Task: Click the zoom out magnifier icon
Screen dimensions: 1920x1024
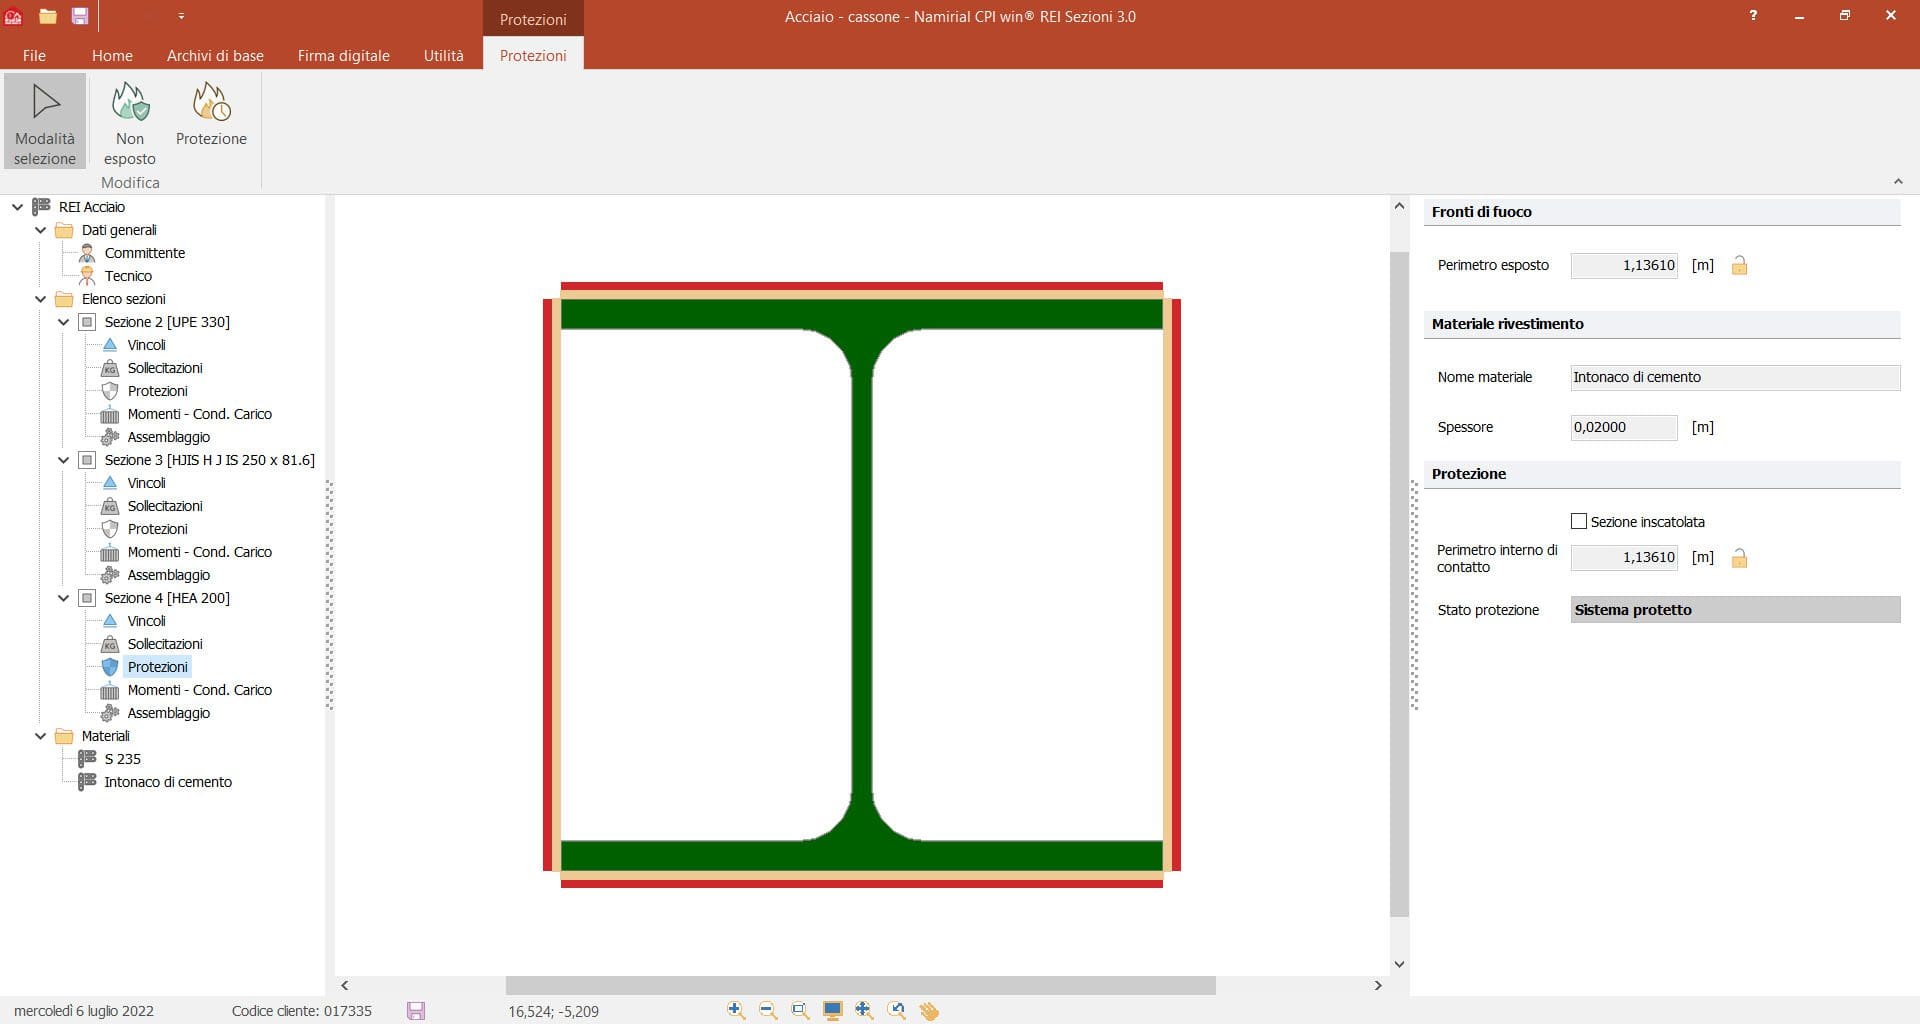Action: point(768,1011)
